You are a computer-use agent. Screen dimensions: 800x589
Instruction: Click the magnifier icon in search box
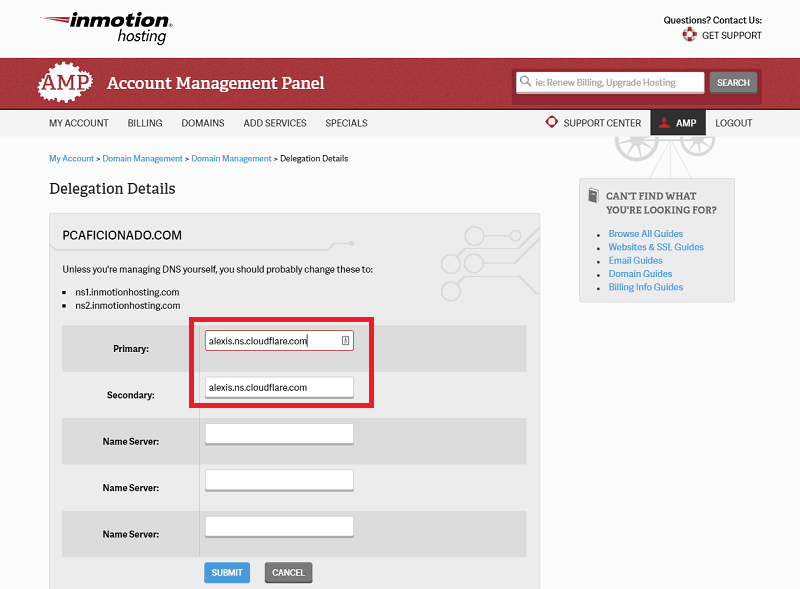[x=525, y=81]
